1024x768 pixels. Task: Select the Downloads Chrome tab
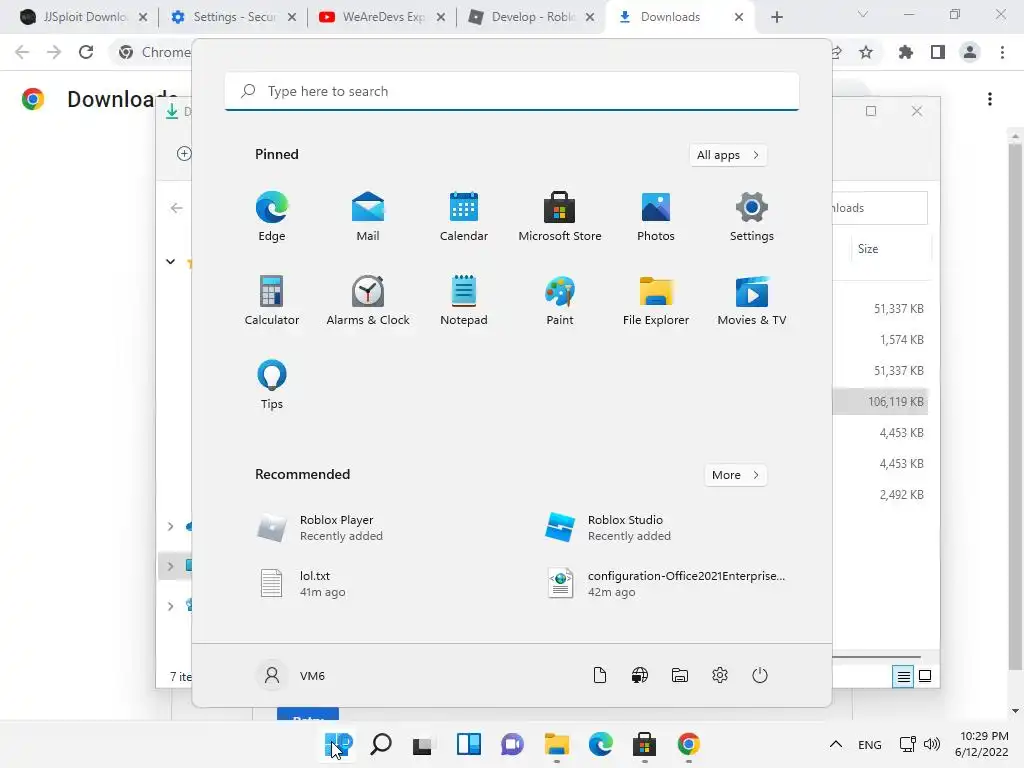coord(680,17)
